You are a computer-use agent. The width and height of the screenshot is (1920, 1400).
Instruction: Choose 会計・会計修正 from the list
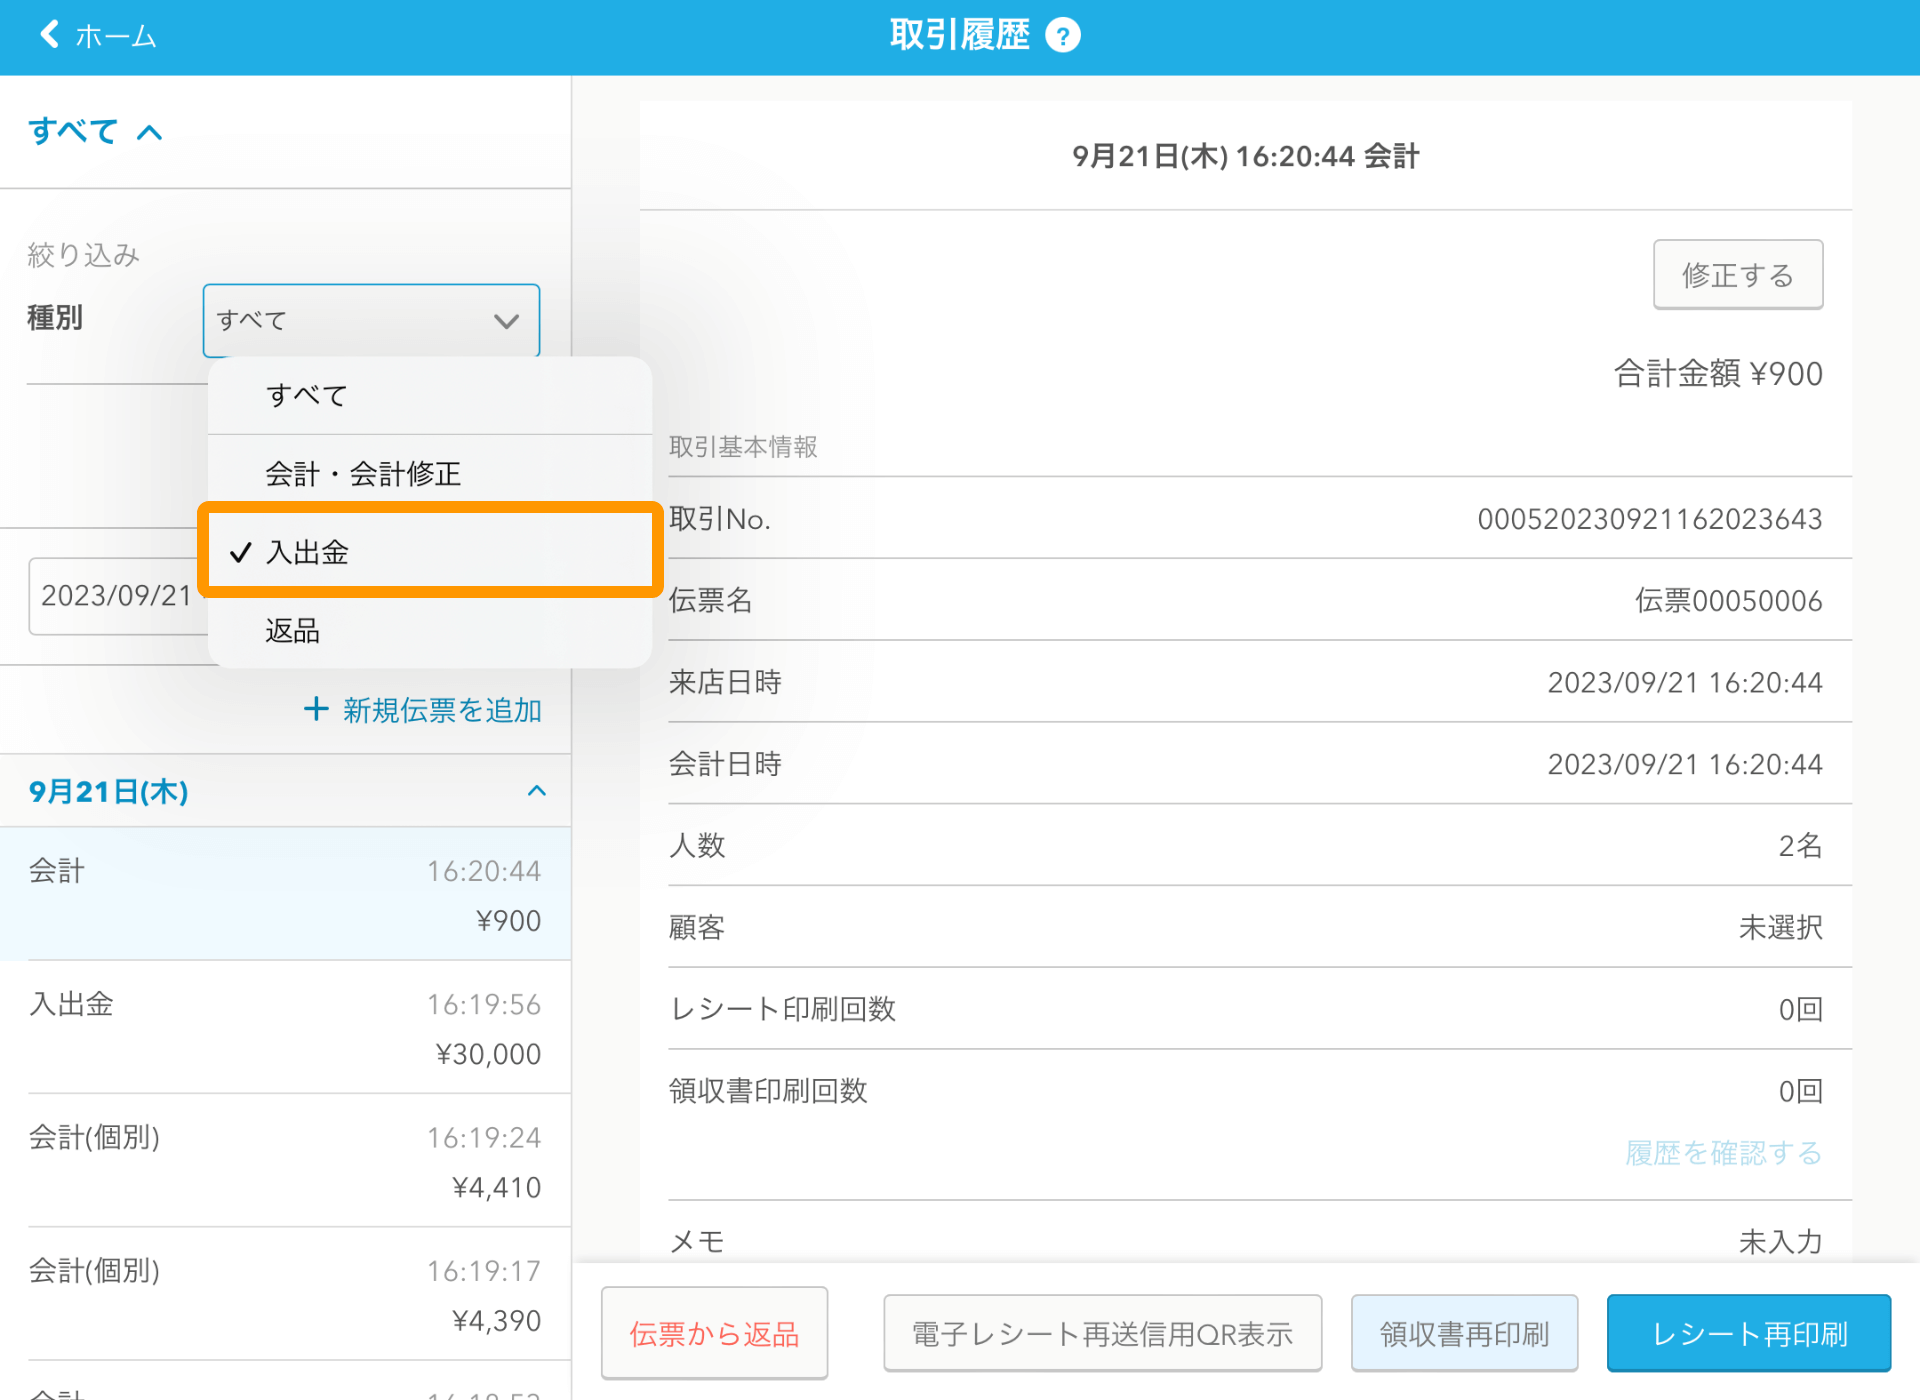tap(430, 473)
